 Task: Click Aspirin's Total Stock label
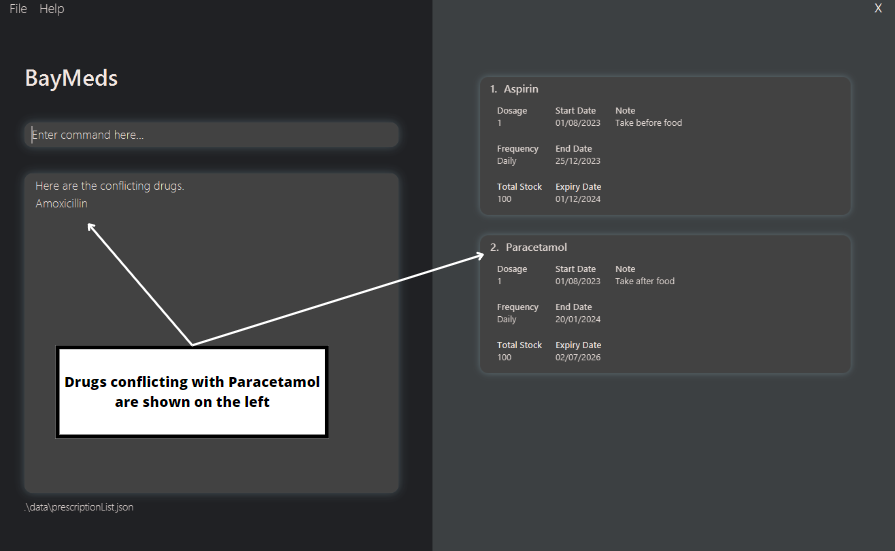[x=519, y=187]
